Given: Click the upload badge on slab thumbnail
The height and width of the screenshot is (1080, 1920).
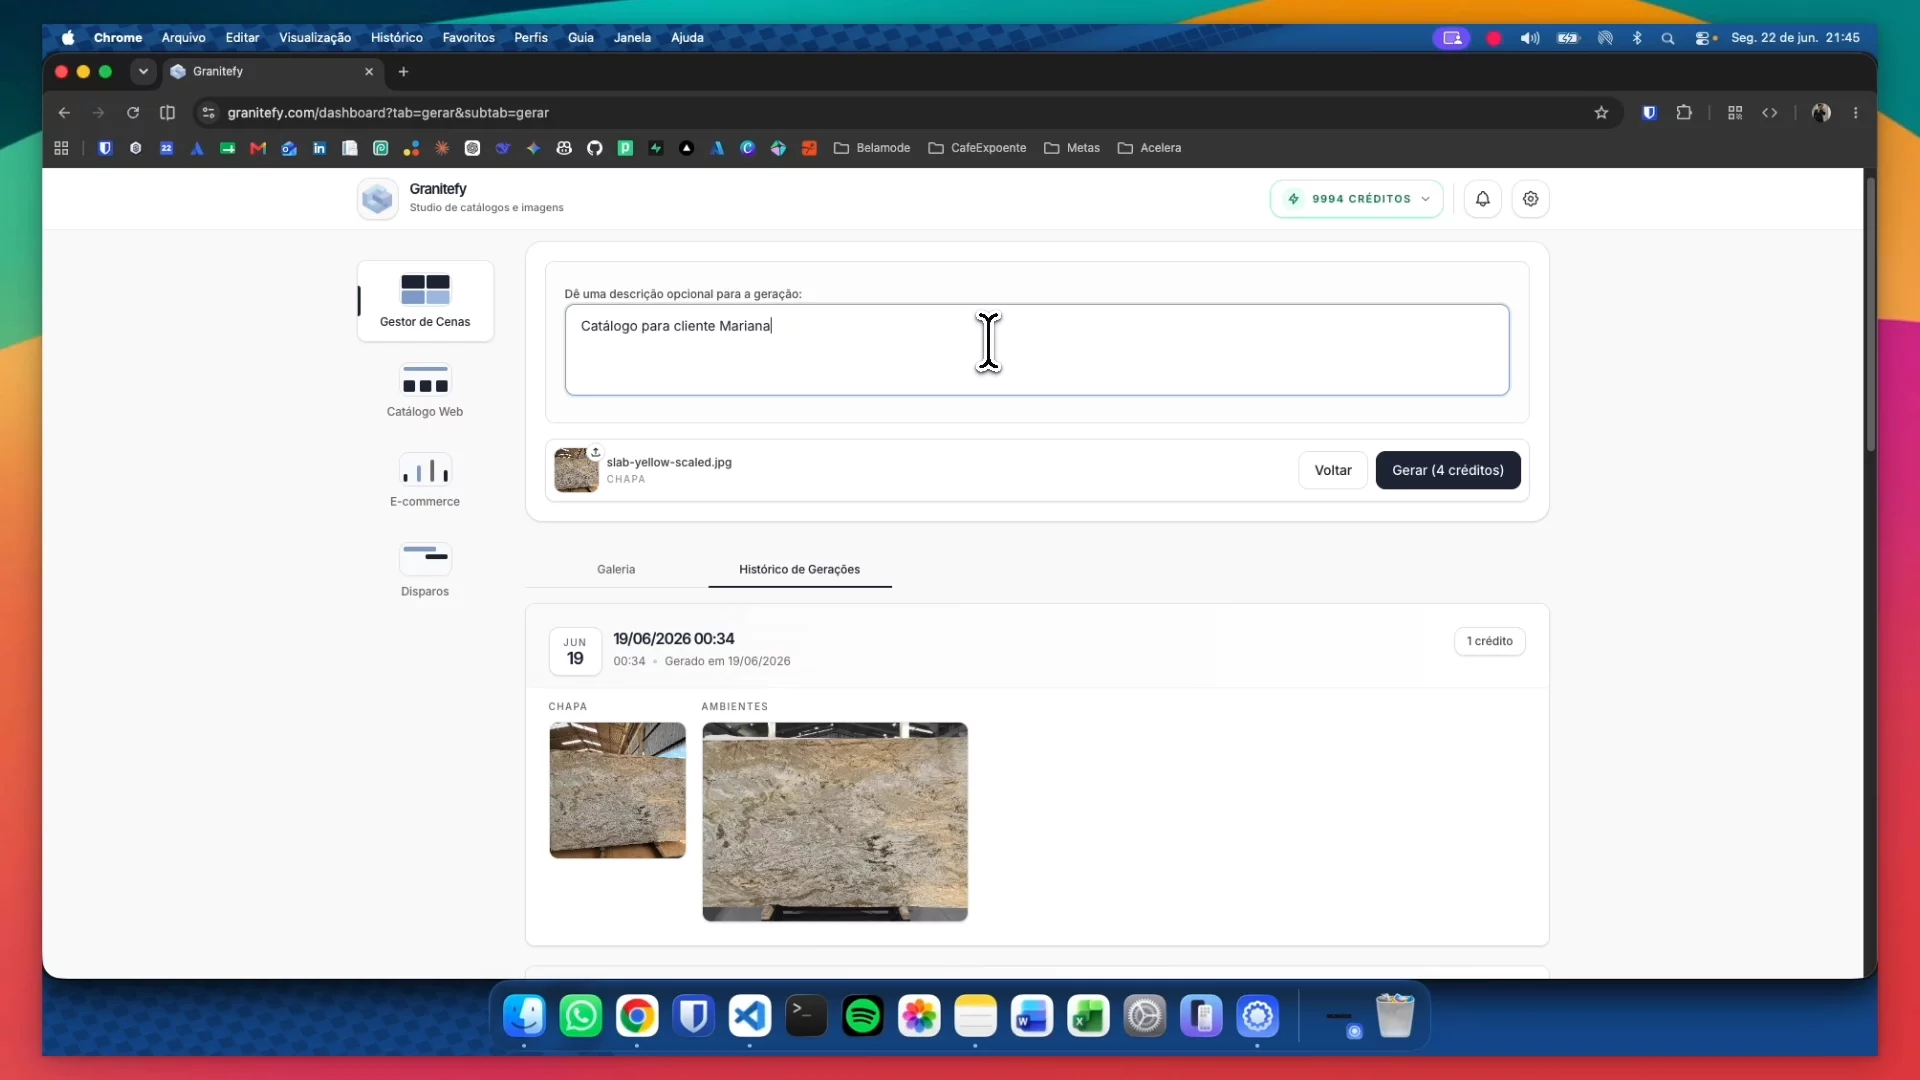Looking at the screenshot, I should point(596,452).
